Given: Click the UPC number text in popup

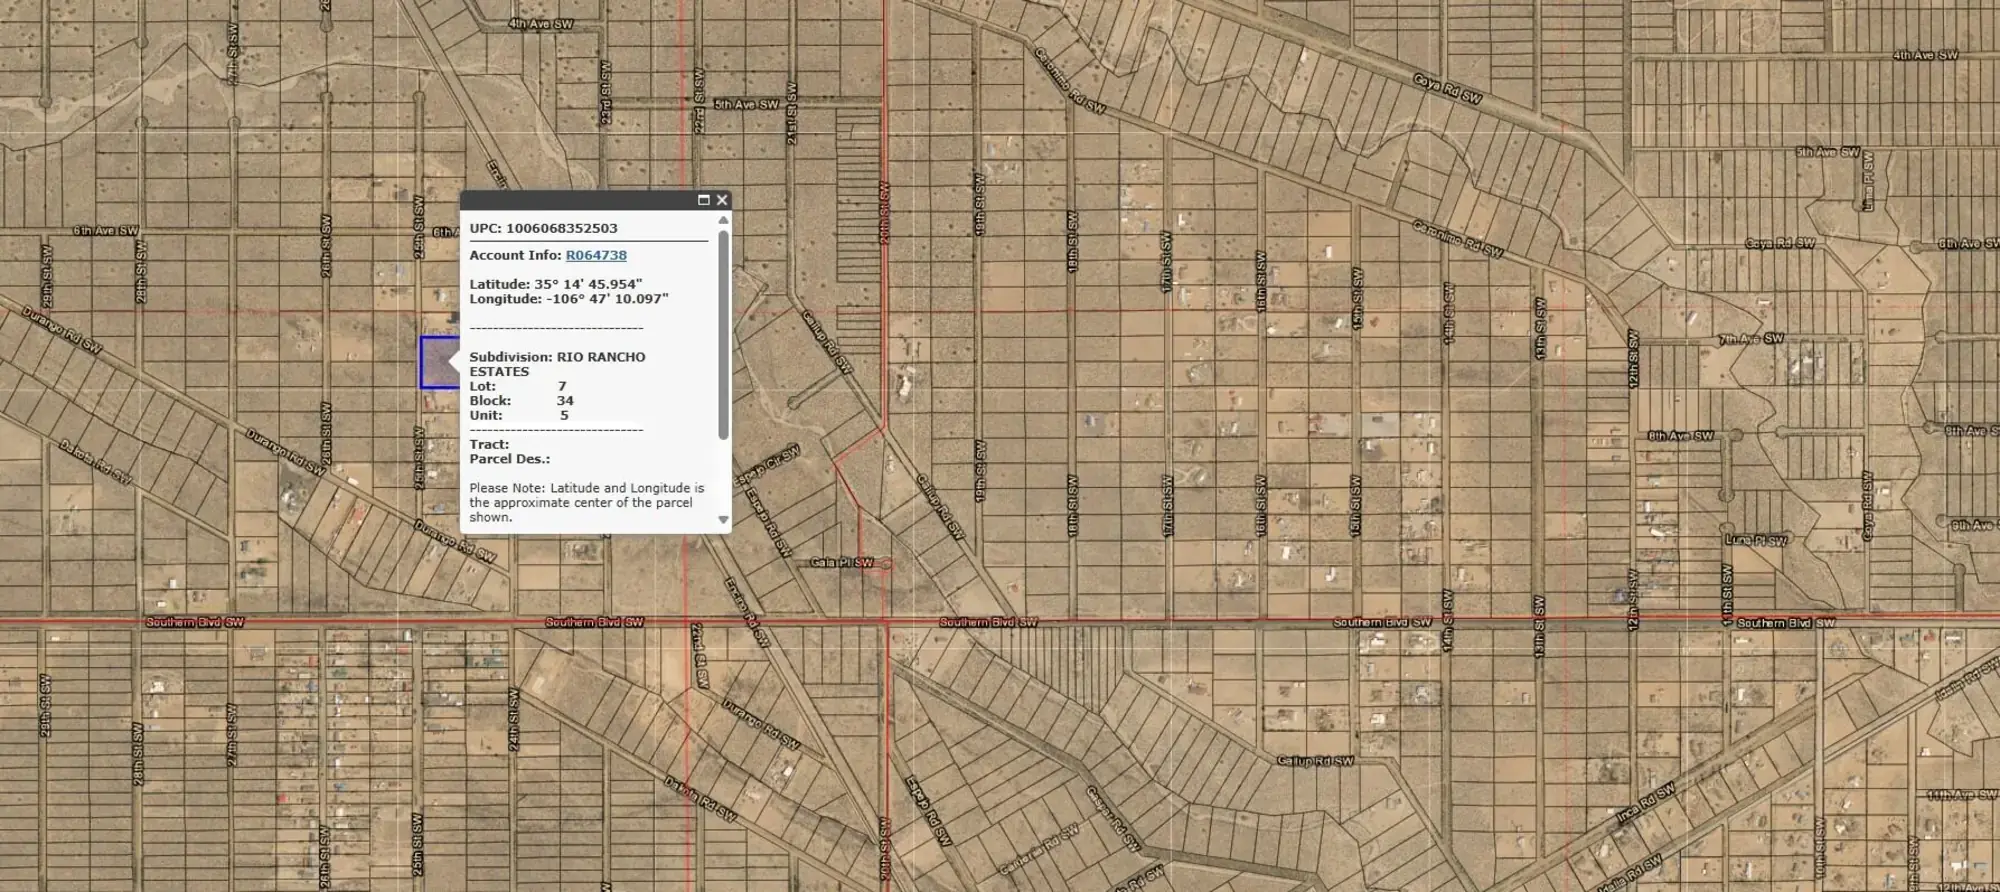Looking at the screenshot, I should (561, 228).
